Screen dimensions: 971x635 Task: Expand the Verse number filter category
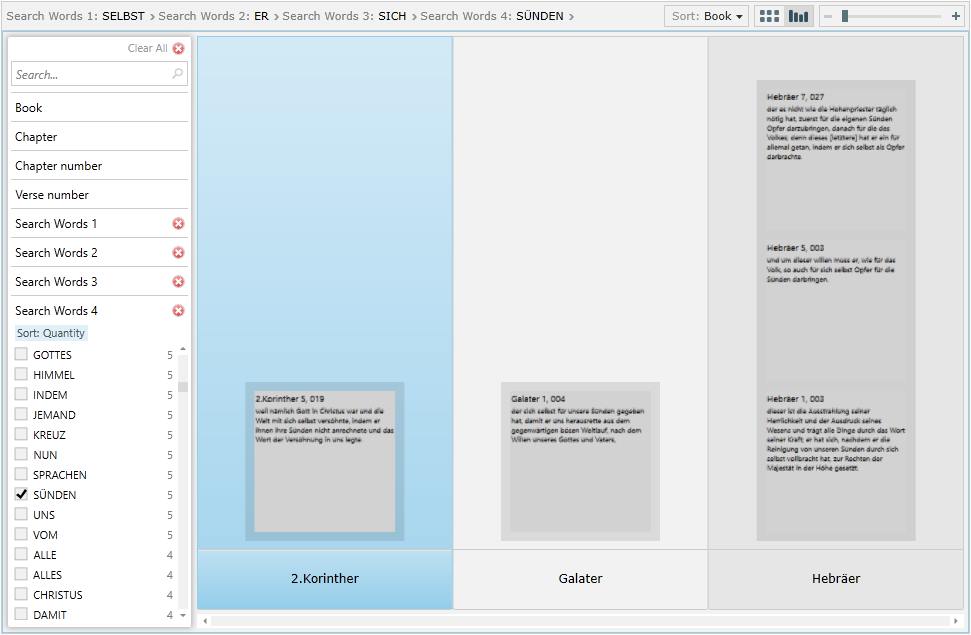point(52,195)
